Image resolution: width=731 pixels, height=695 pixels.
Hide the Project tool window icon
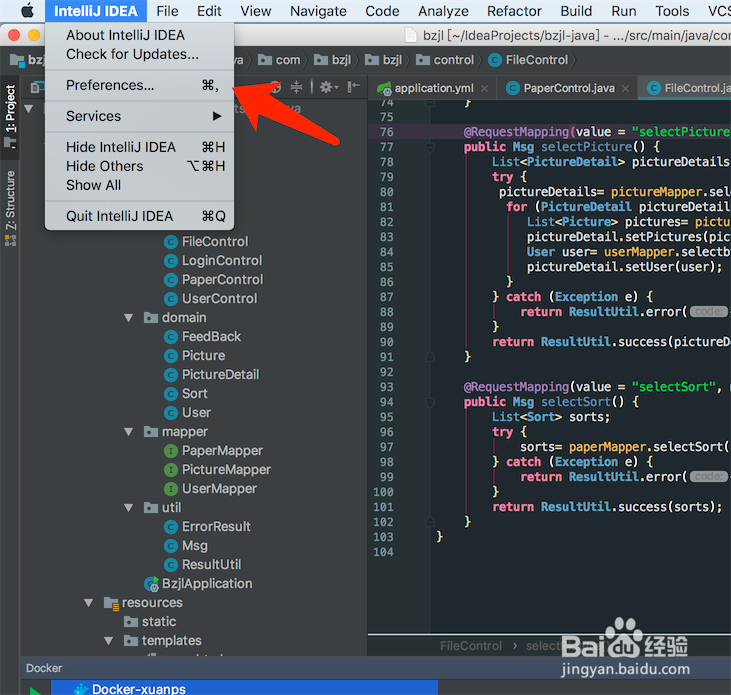[354, 86]
